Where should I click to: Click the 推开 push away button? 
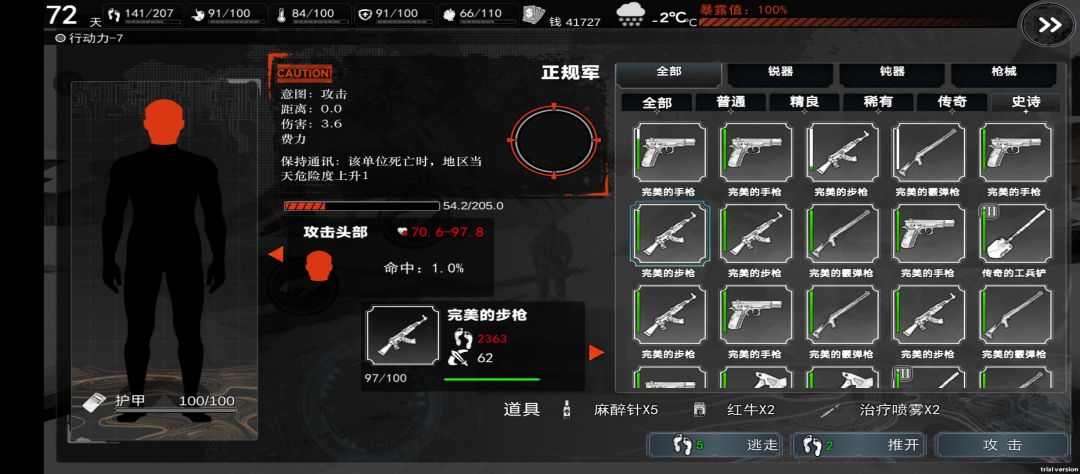860,445
